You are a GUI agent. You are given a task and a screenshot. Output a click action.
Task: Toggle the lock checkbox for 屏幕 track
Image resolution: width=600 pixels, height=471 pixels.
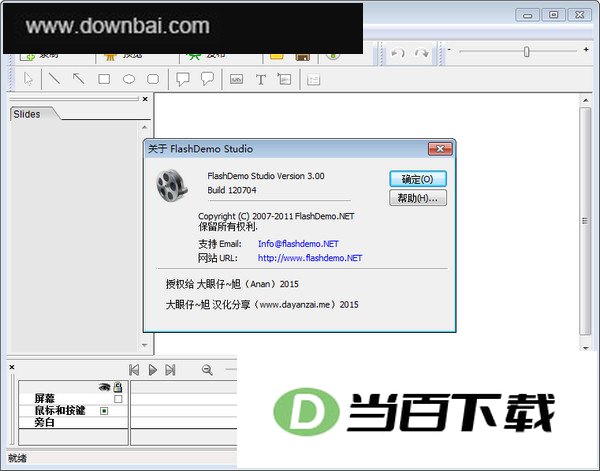coord(118,399)
